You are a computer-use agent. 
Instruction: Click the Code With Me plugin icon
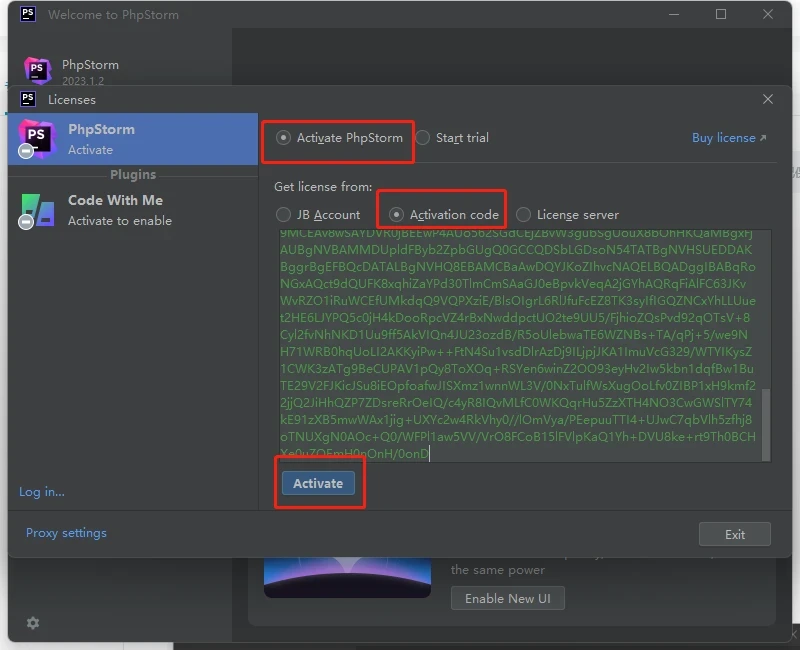tap(37, 210)
